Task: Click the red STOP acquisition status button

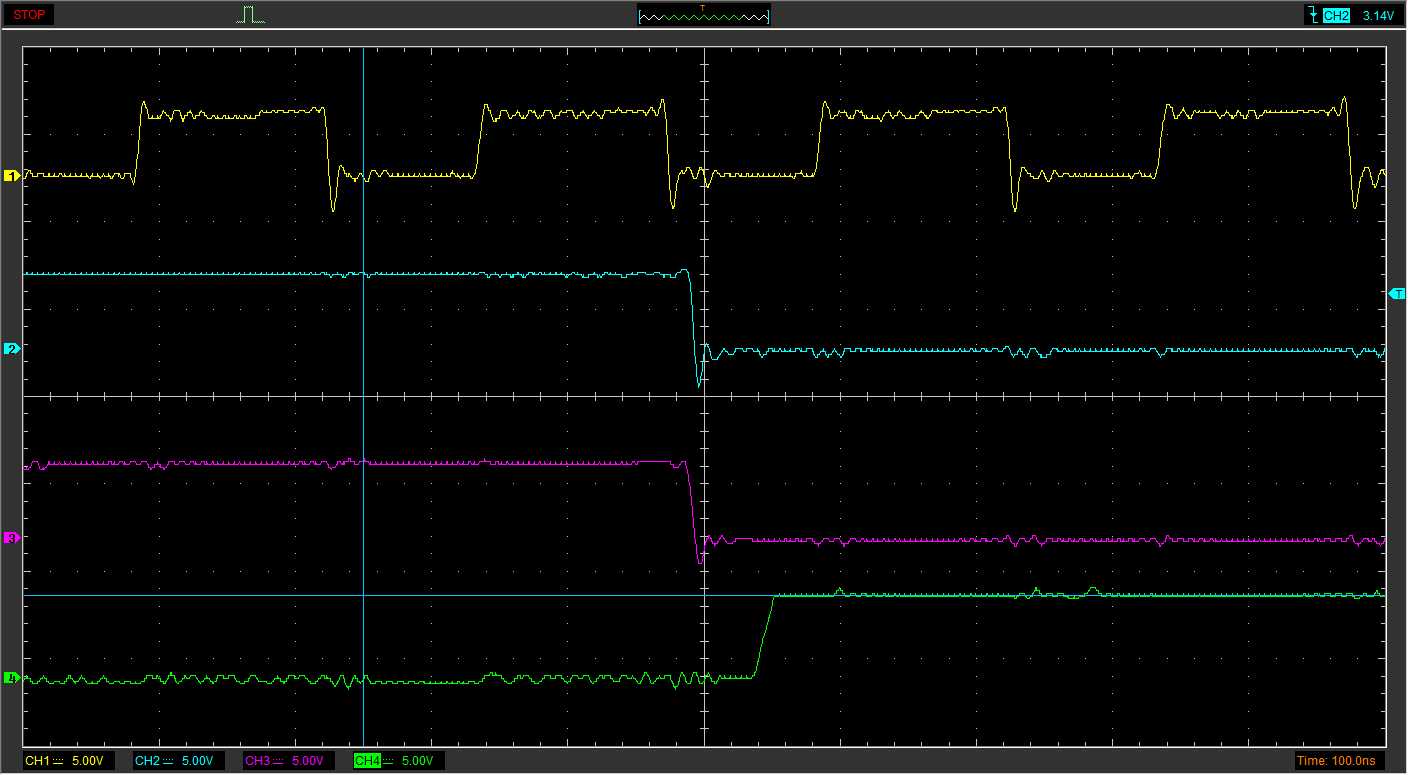Action: point(29,15)
